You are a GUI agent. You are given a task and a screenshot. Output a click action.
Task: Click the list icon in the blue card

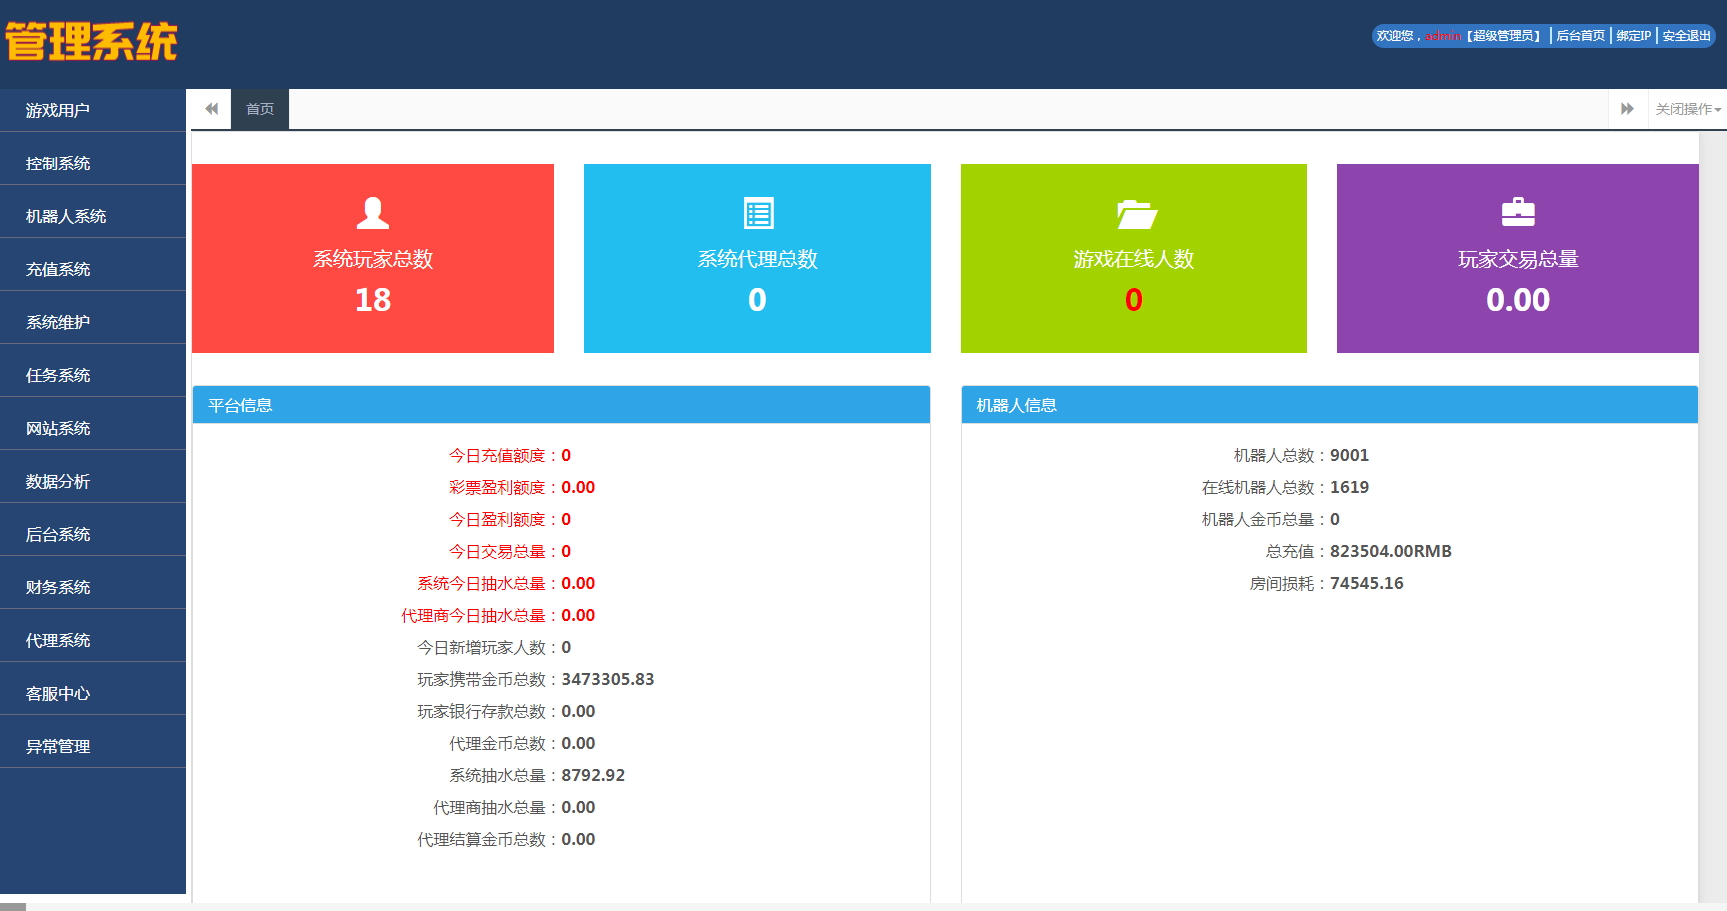point(758,213)
